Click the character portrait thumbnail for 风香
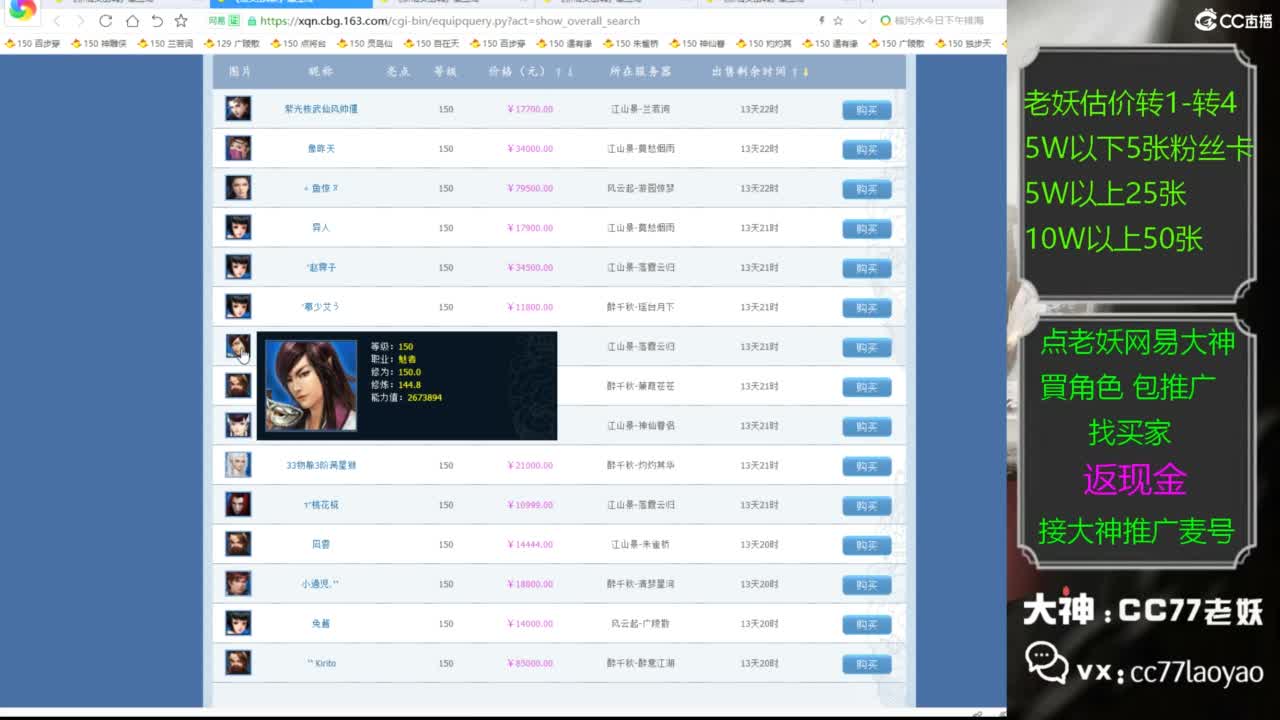Screen dimensions: 1280x720 tap(237, 544)
